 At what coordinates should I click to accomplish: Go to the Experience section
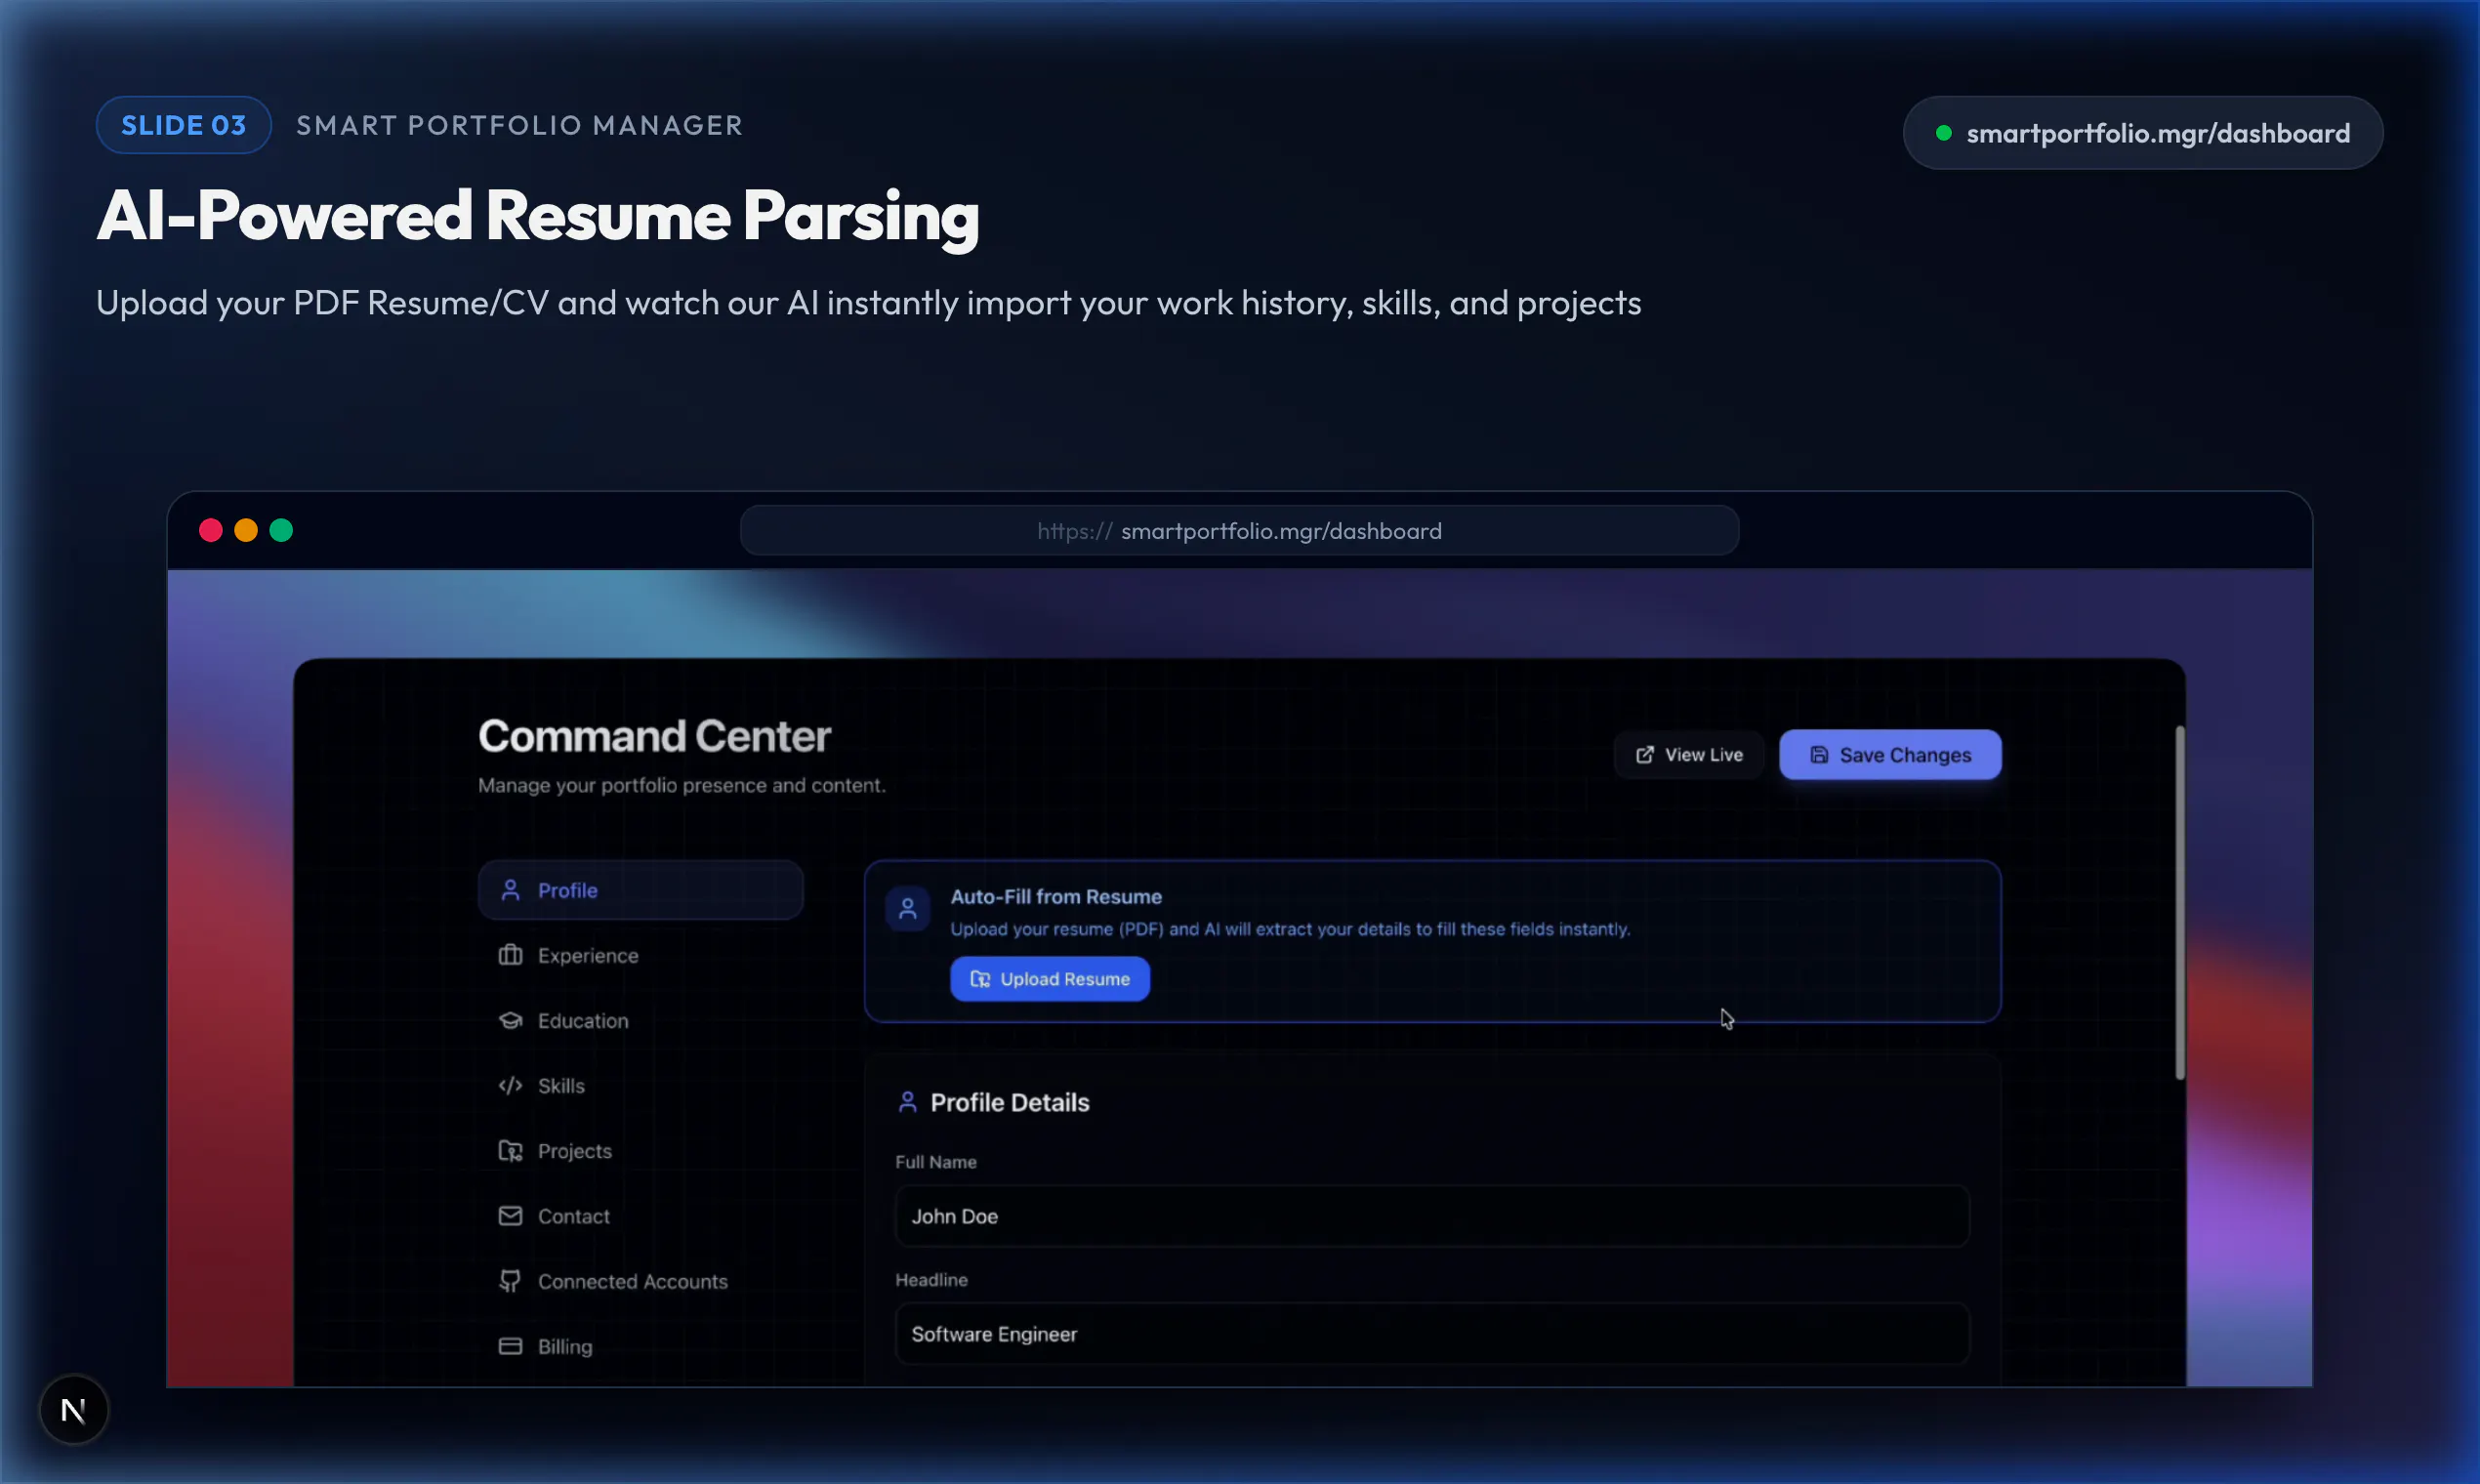[x=640, y=955]
